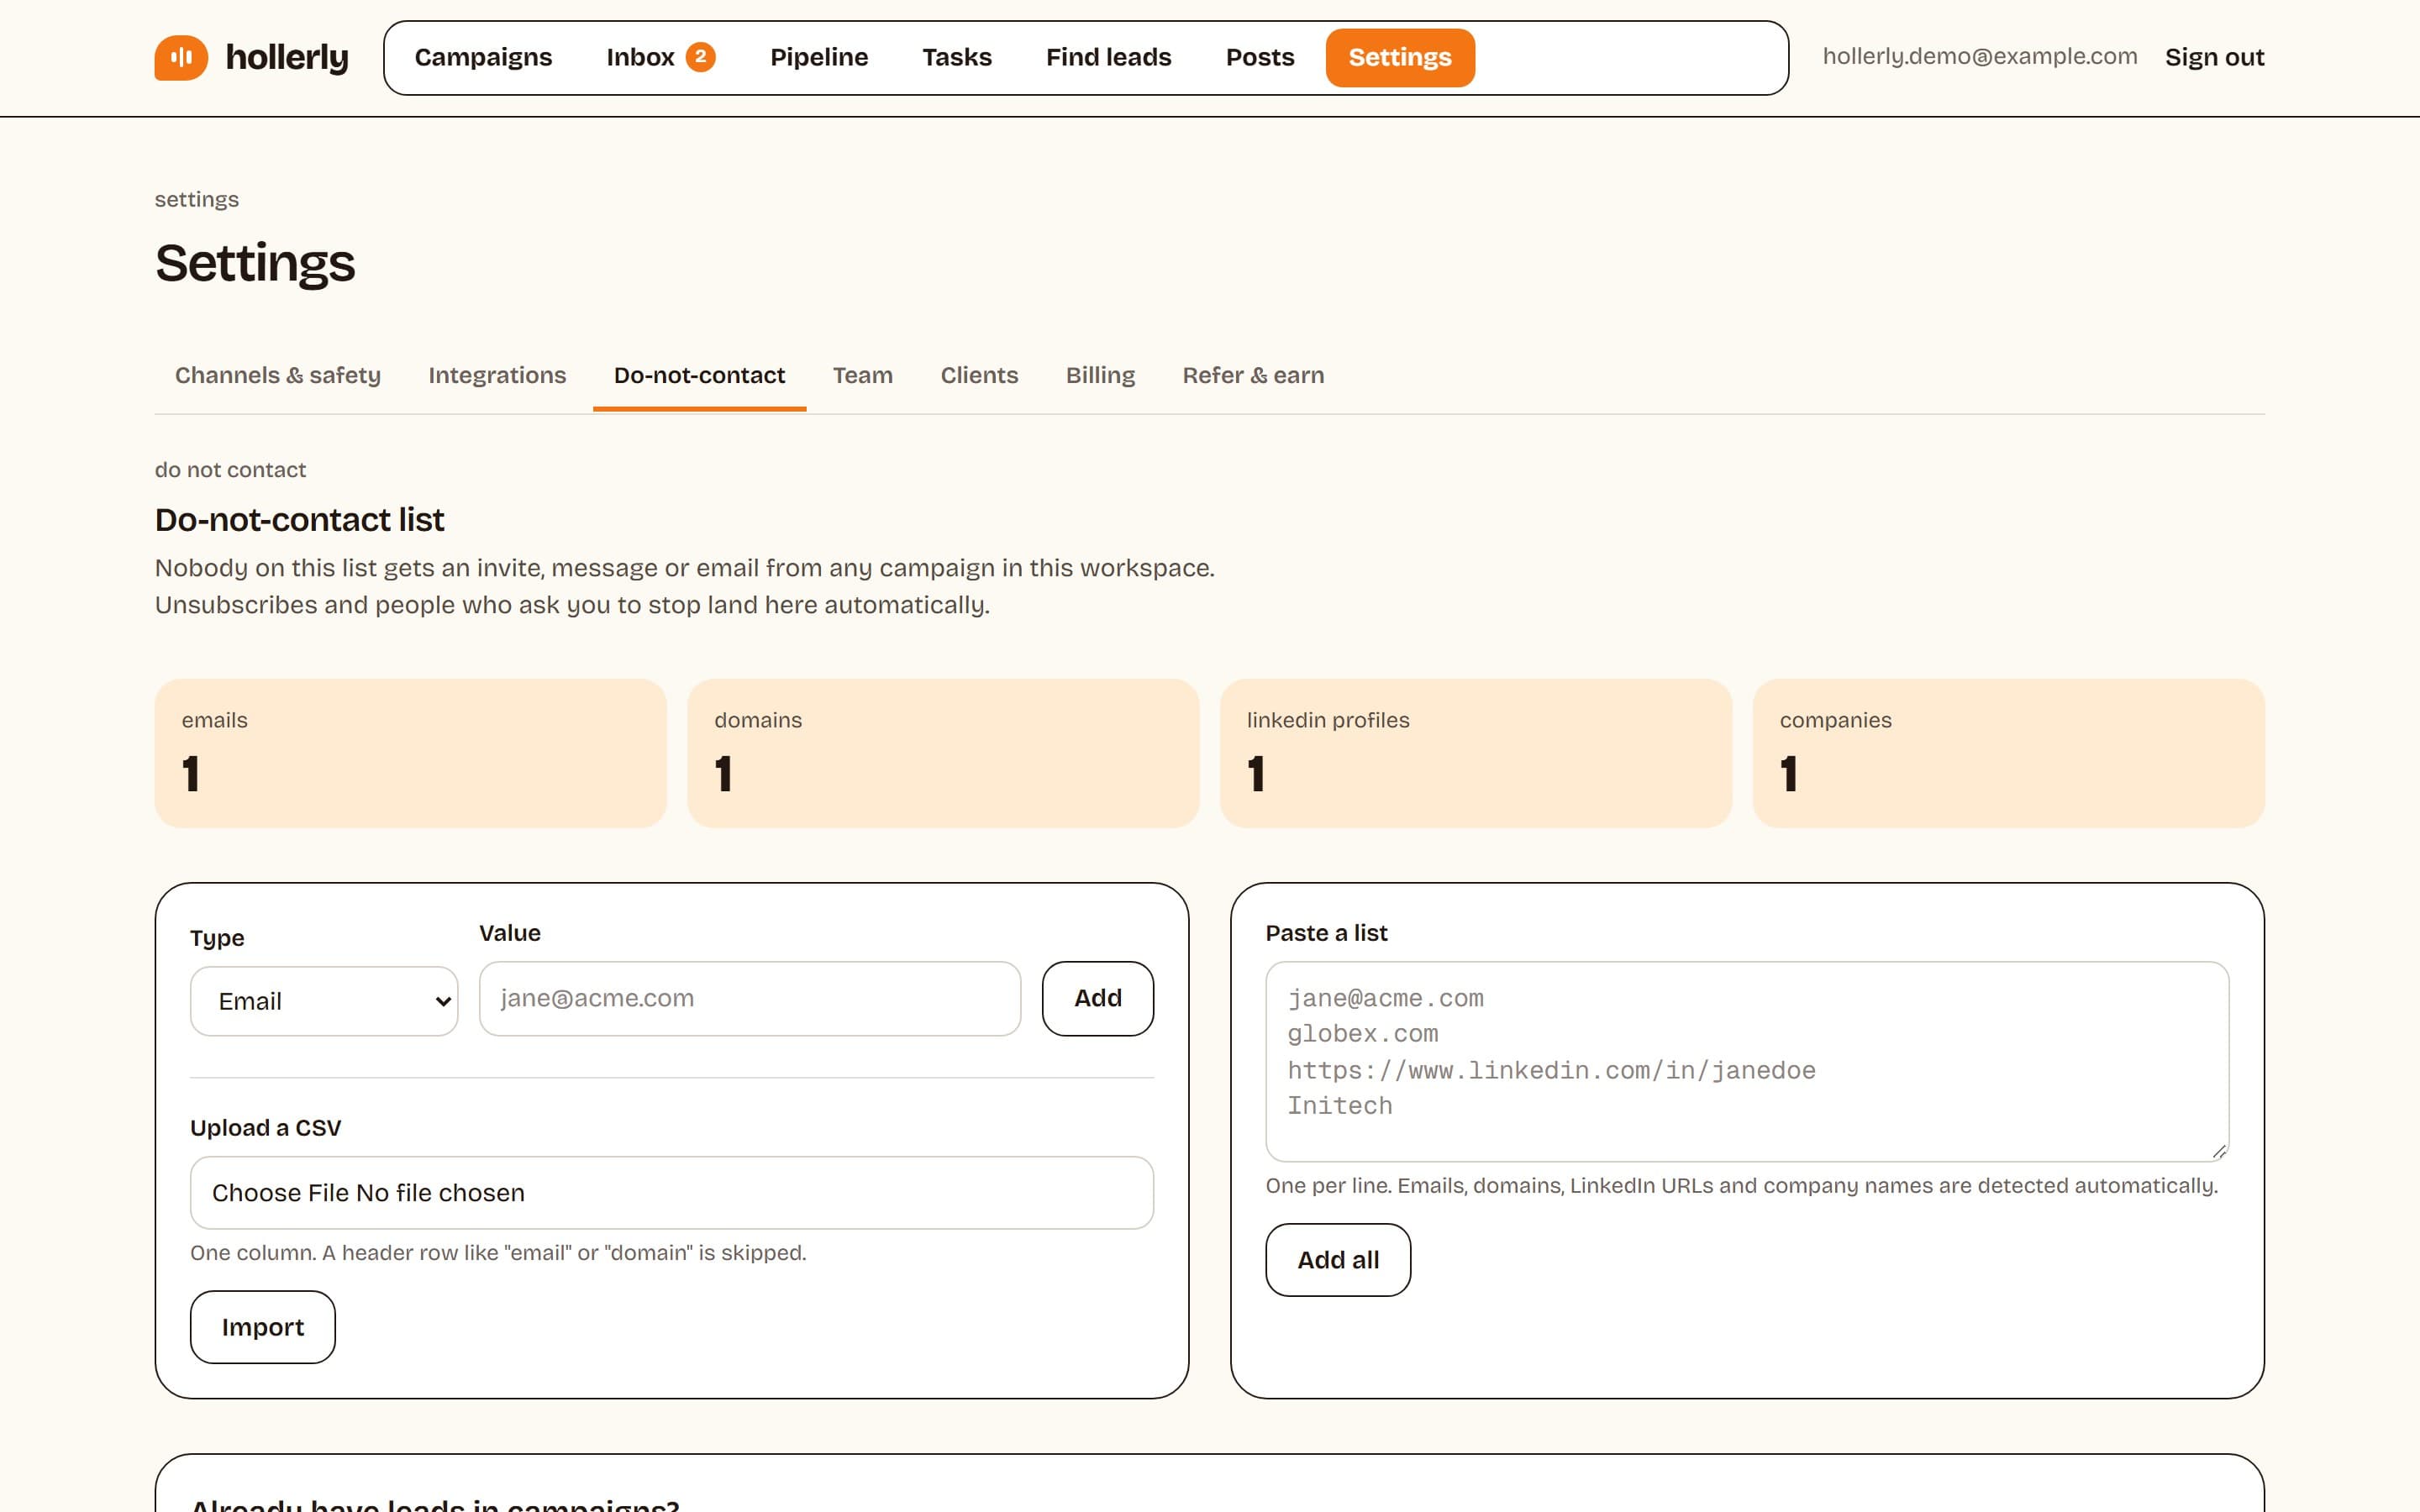This screenshot has height=1512, width=2420.
Task: Click the Do-not-contact list heading
Action: click(x=299, y=520)
